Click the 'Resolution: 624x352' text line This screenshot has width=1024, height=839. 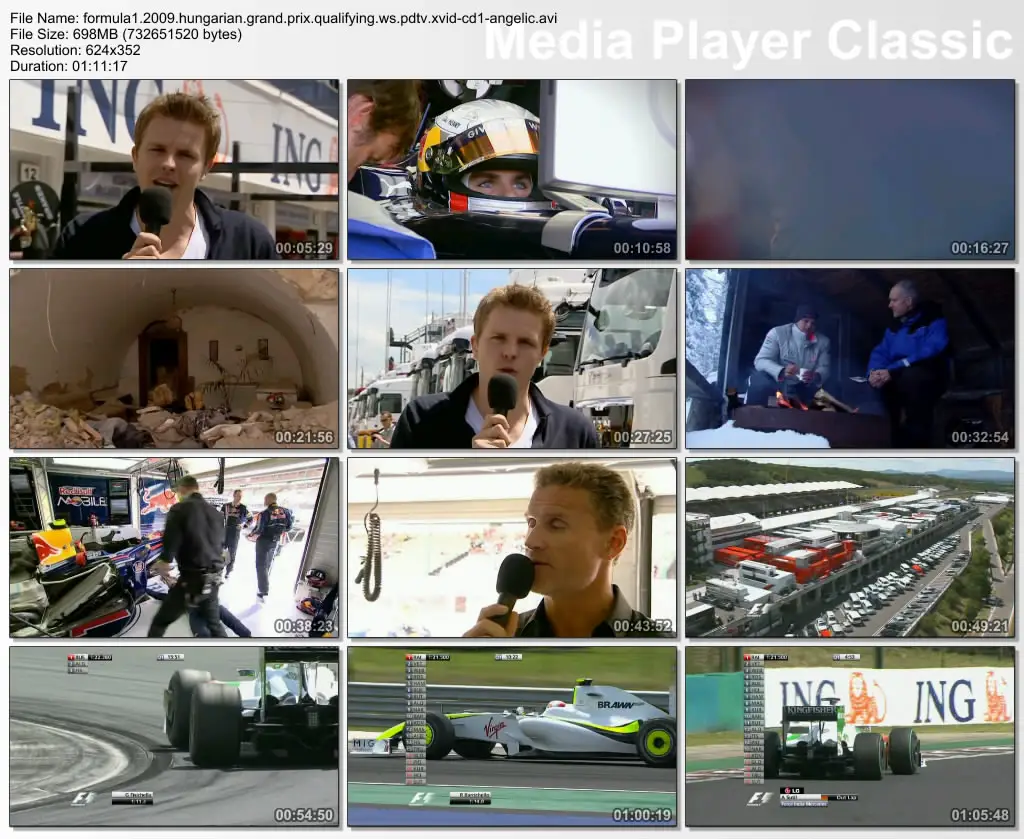75,50
